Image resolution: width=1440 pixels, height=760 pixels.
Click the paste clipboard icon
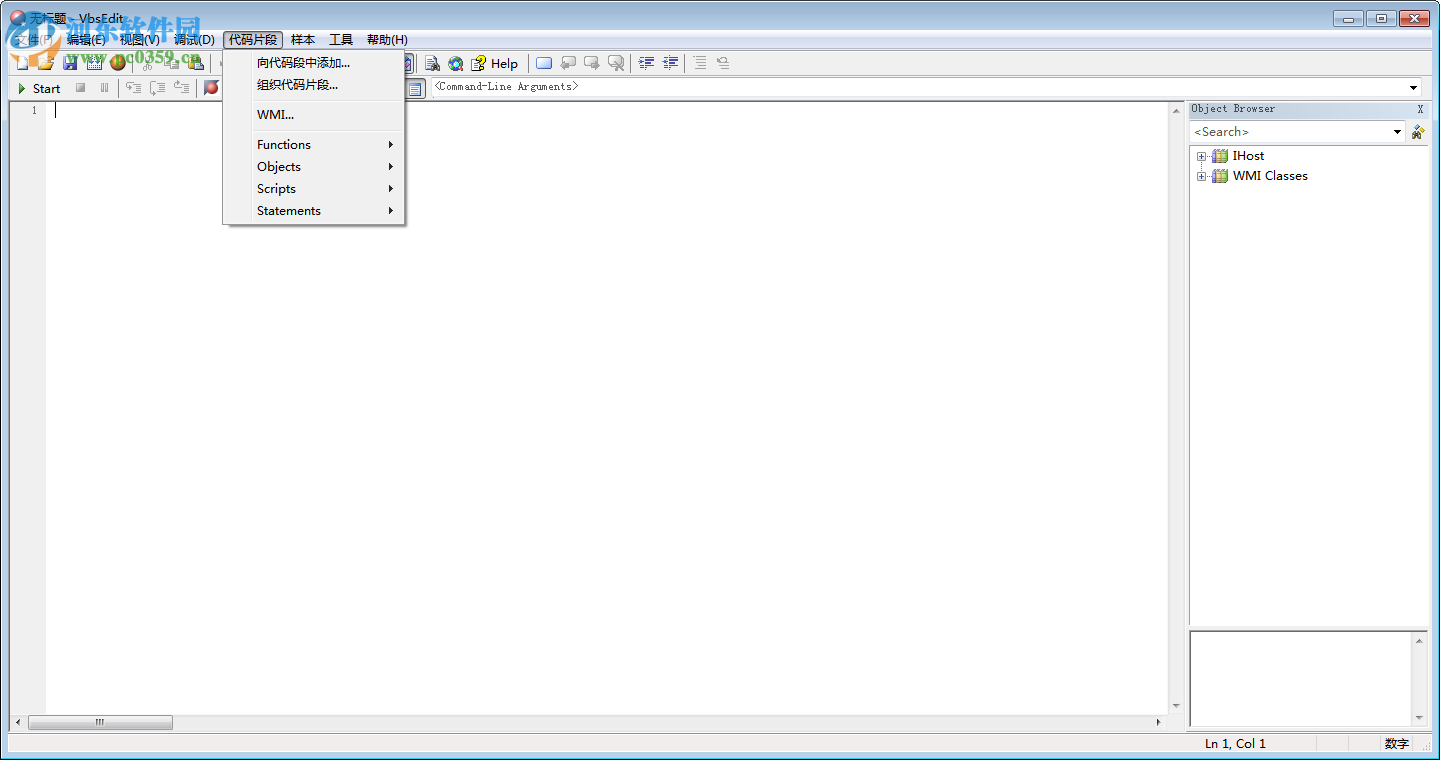point(196,63)
